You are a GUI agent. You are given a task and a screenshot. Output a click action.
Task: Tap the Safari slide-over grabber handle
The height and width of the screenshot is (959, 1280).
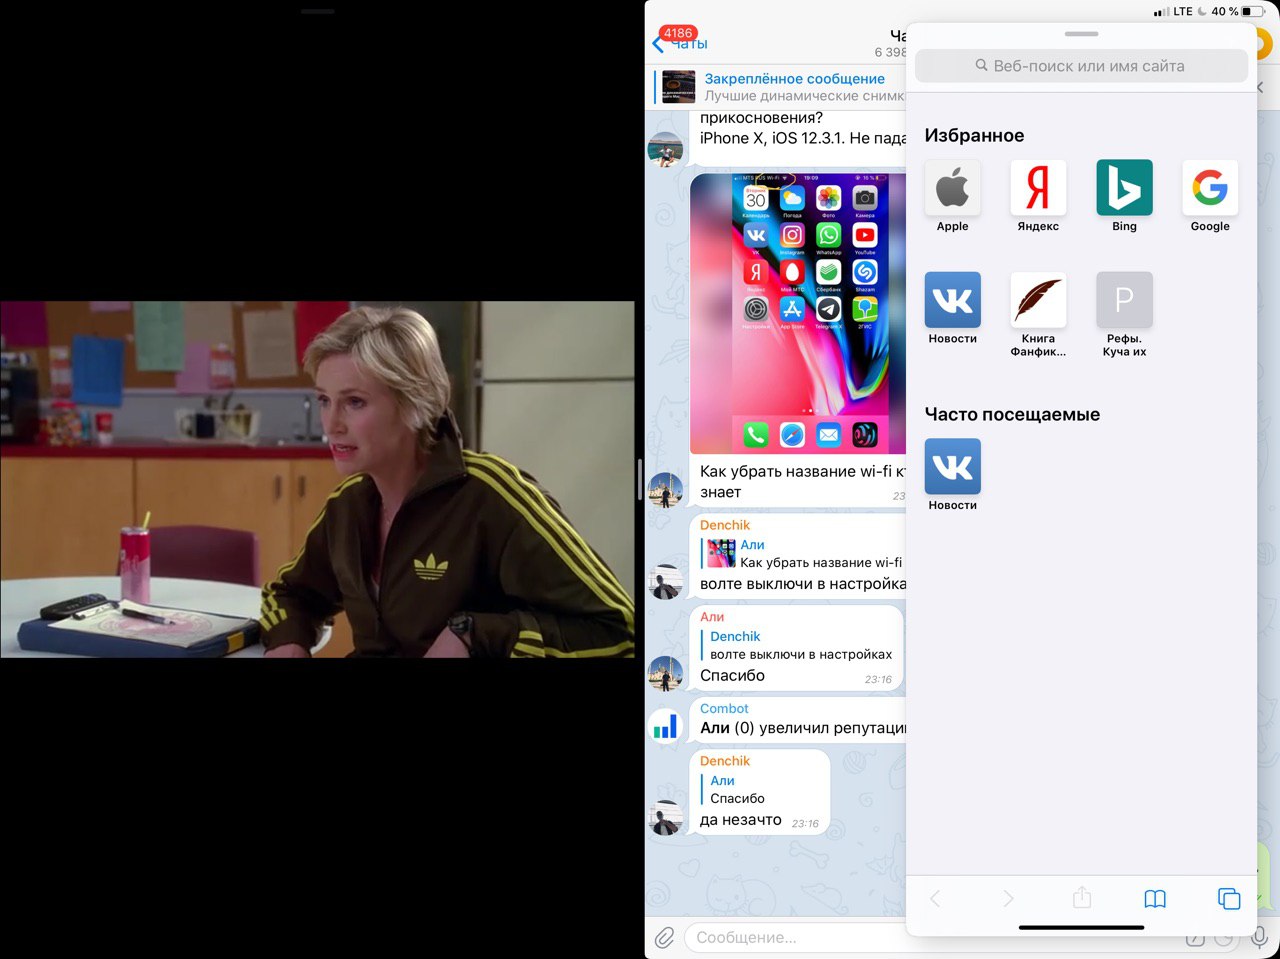point(1081,34)
